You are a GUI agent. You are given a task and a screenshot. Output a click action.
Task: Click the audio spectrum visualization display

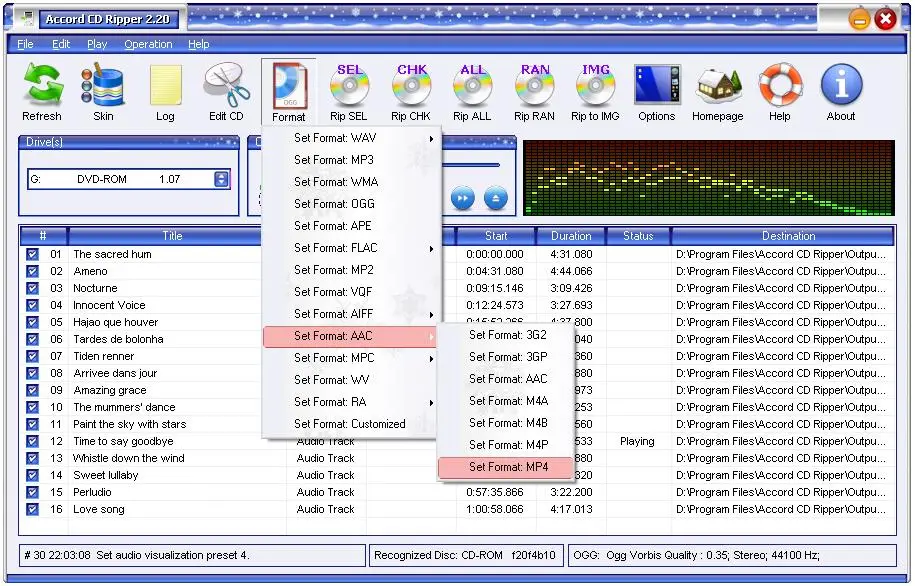tap(709, 178)
